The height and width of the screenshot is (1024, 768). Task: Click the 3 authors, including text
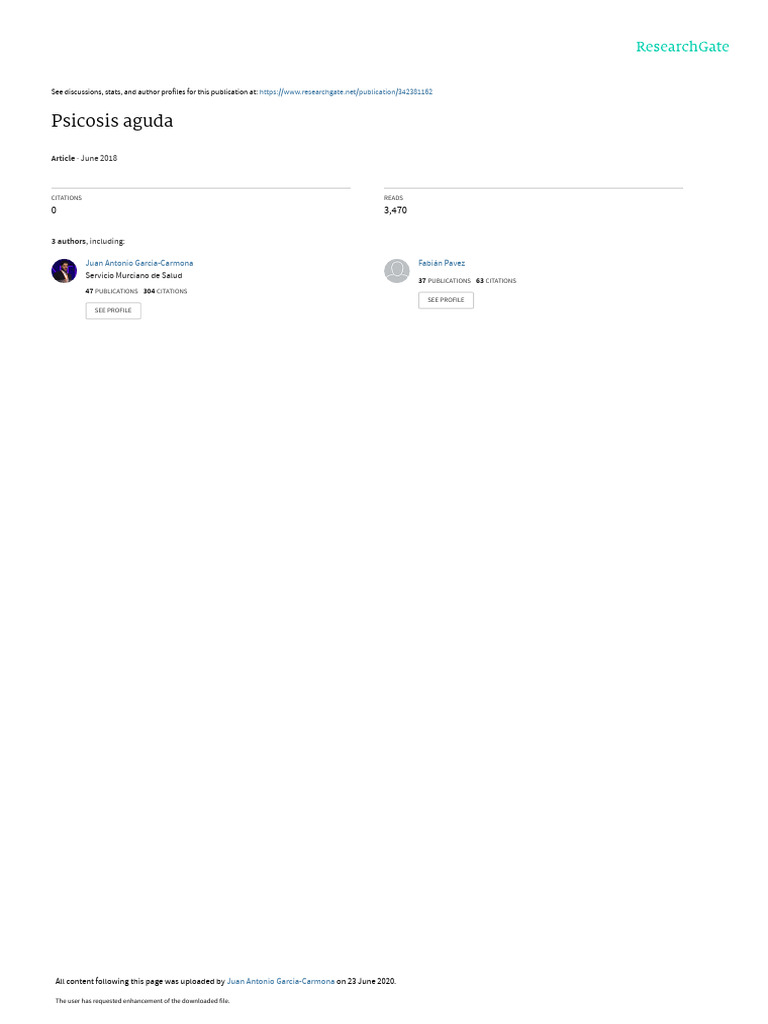point(88,242)
